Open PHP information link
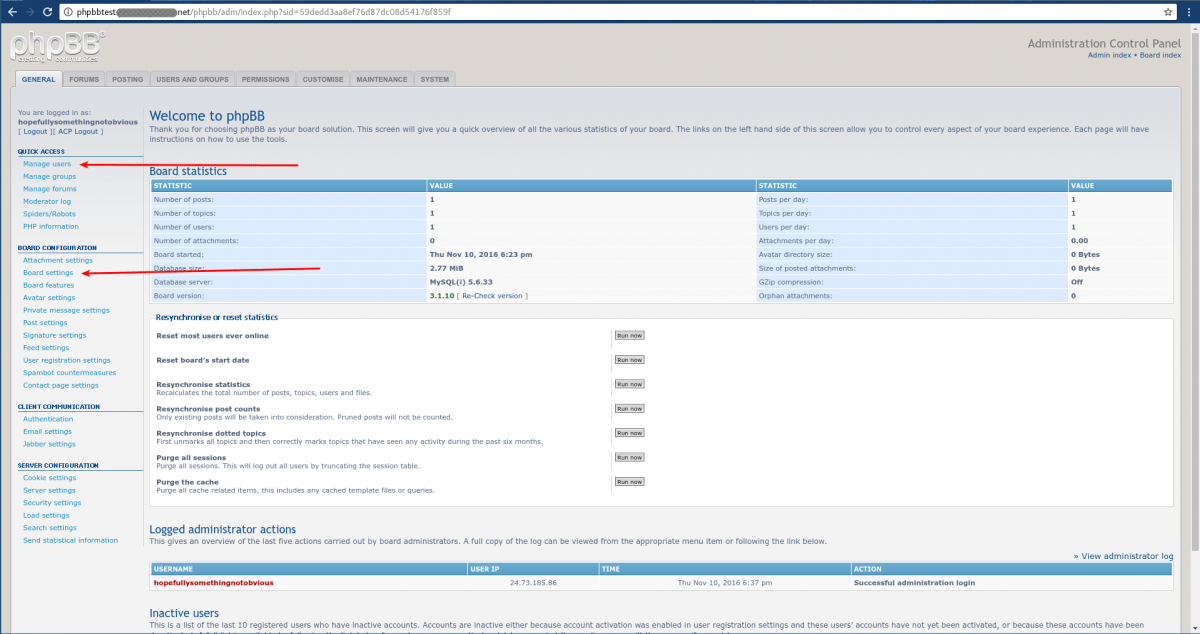 click(x=51, y=226)
